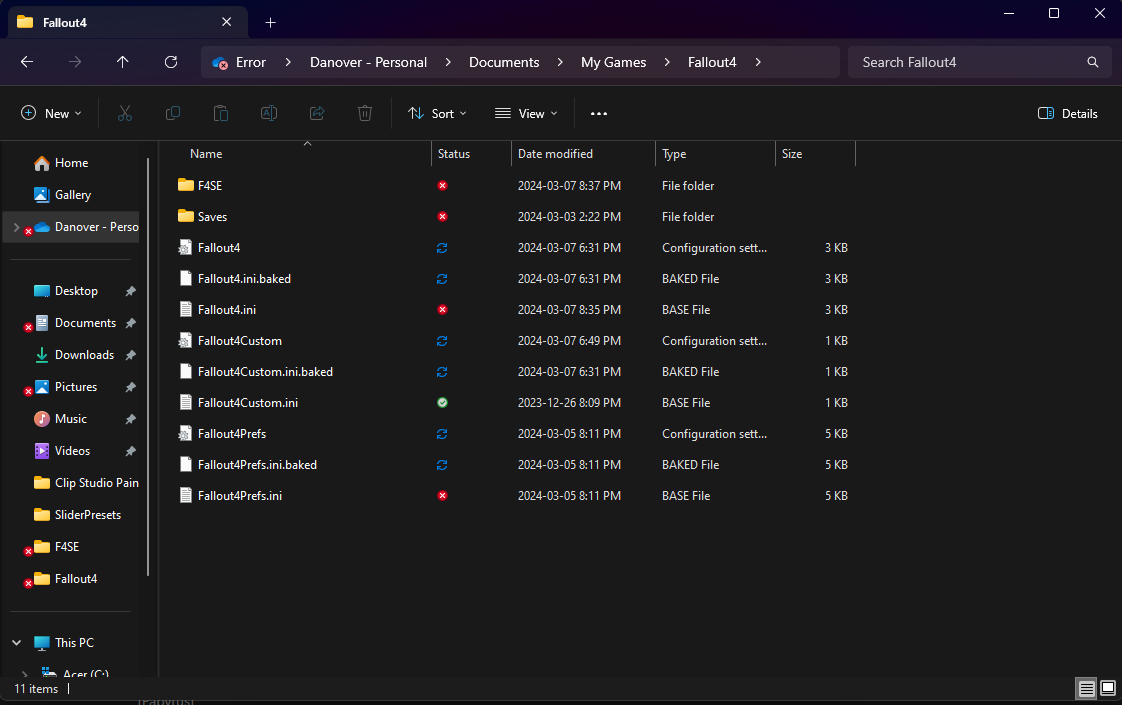Select the Fallout4Custom configuration file name
1122x705 pixels.
pos(240,341)
